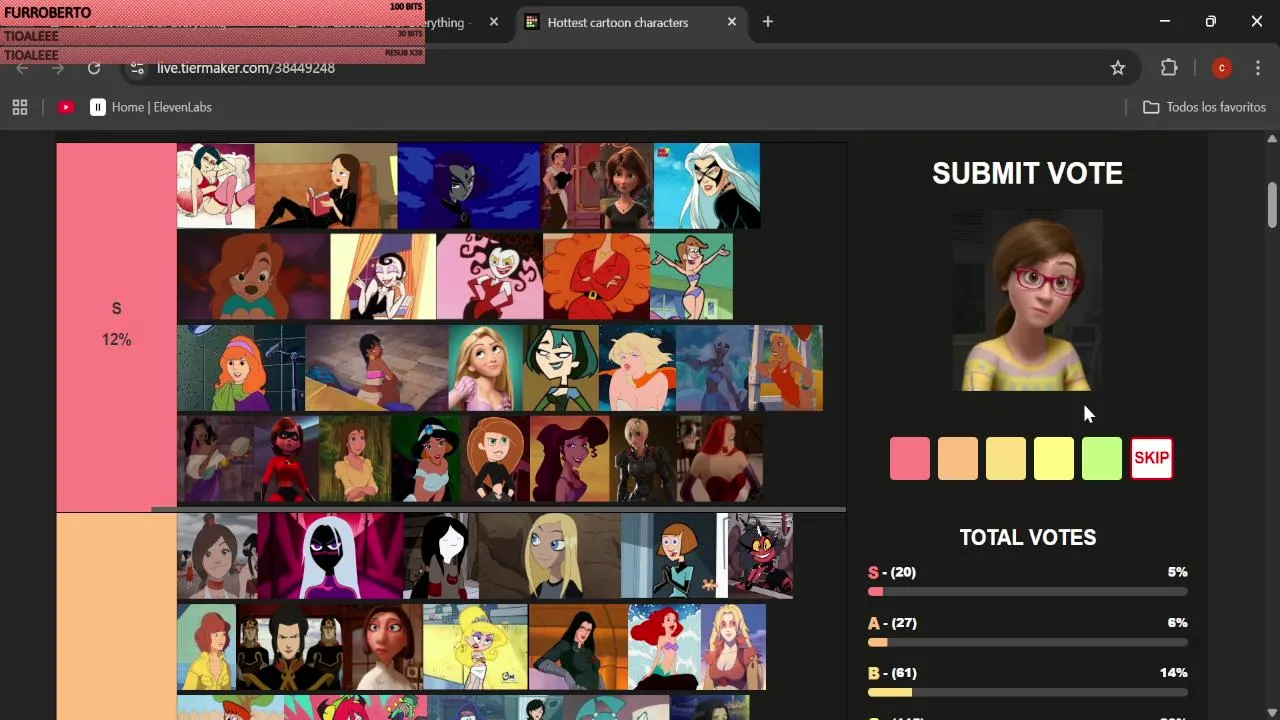Select the Jane in yellow dress thumbnail
The width and height of the screenshot is (1280, 720).
tap(355, 458)
